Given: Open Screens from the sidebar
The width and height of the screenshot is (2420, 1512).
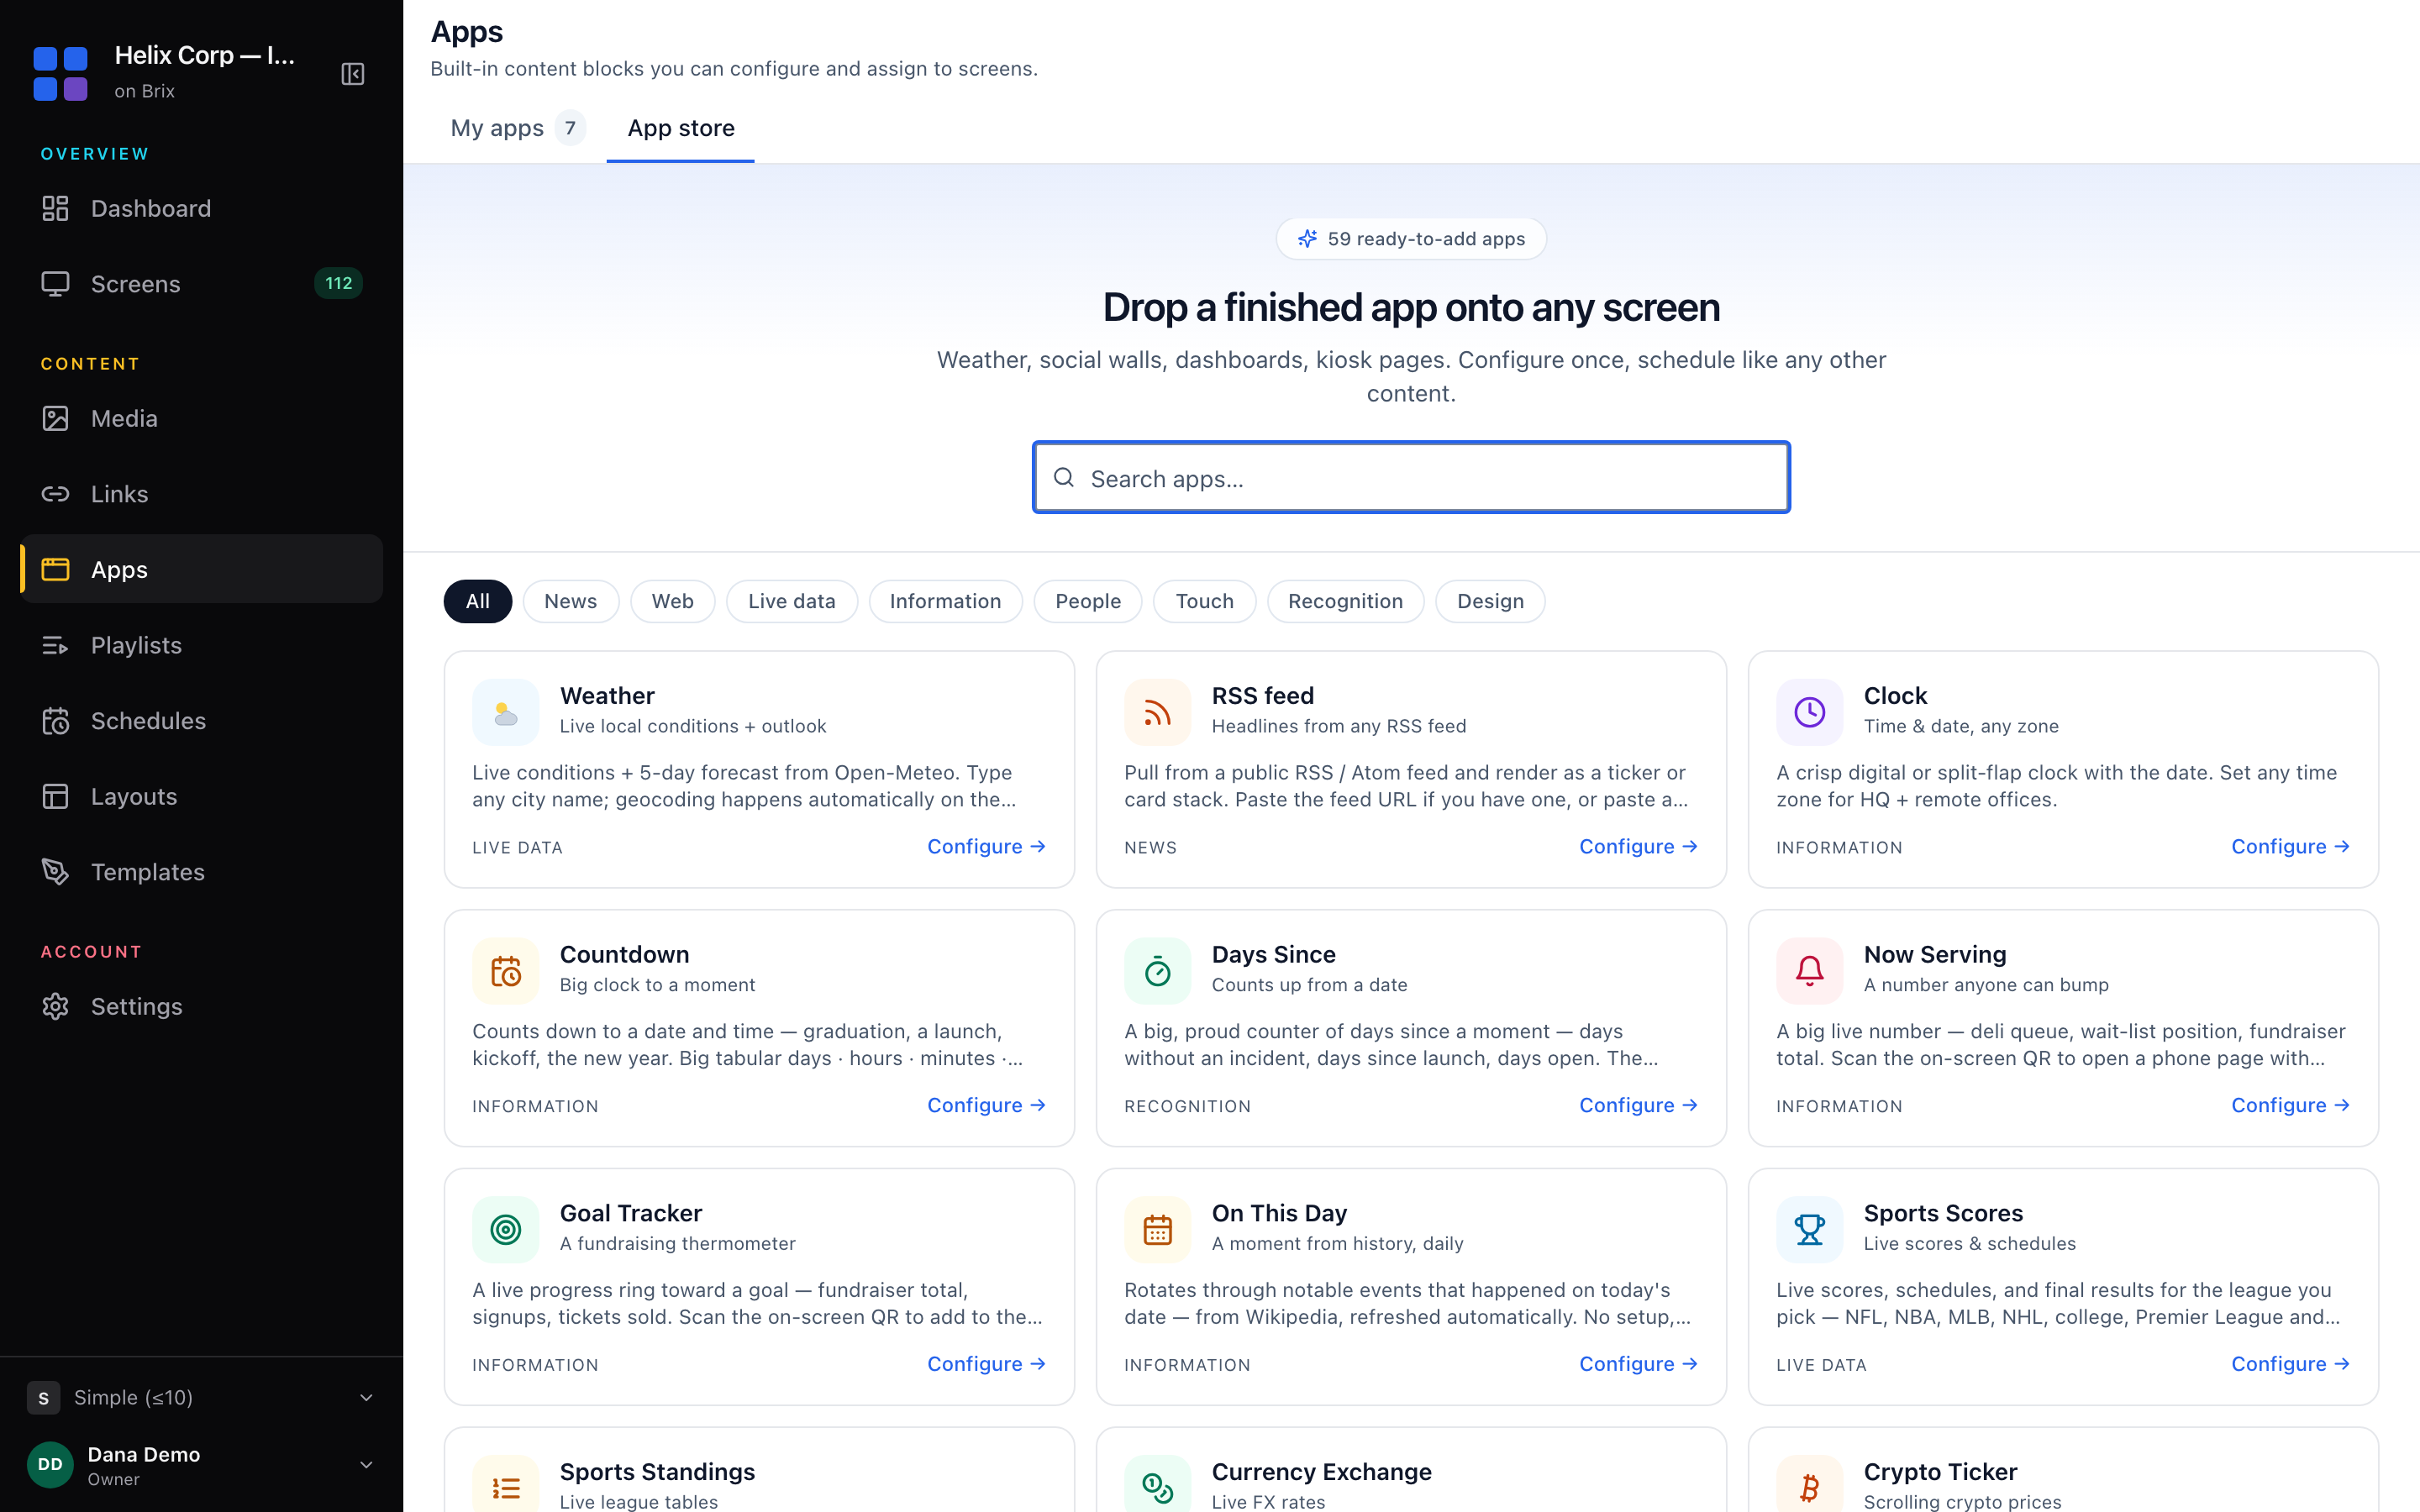Looking at the screenshot, I should pos(201,284).
